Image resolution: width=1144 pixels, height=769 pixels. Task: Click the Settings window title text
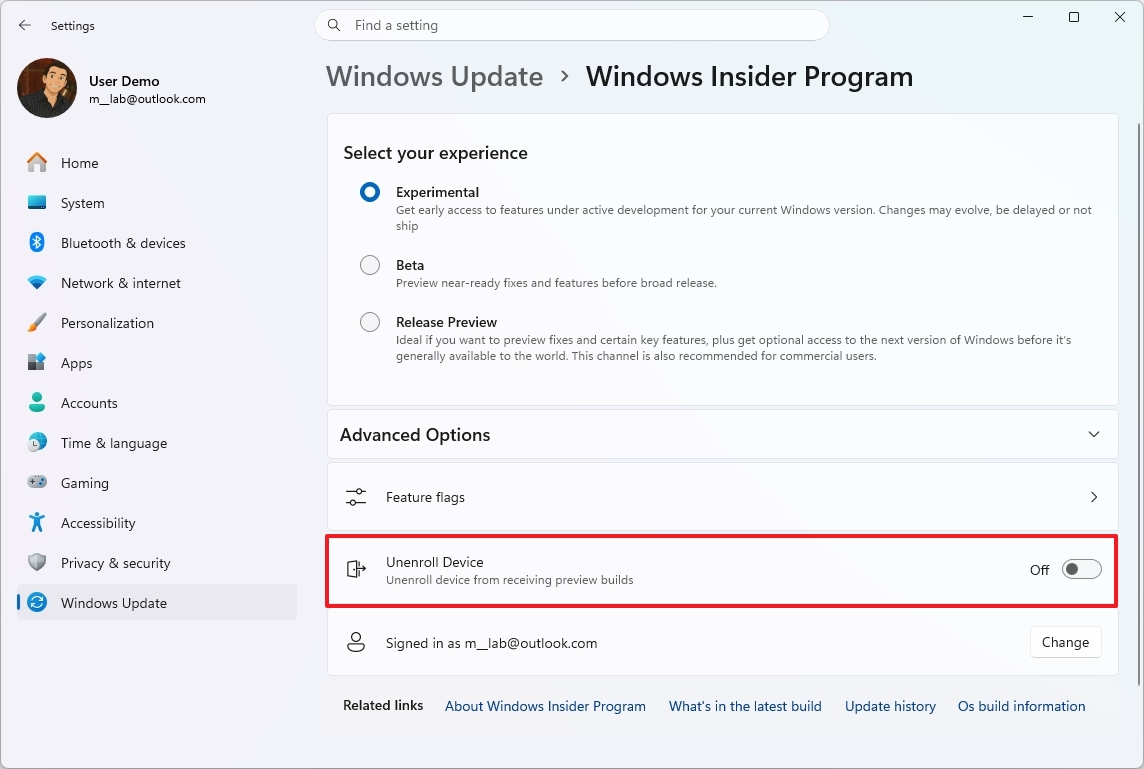click(x=73, y=26)
